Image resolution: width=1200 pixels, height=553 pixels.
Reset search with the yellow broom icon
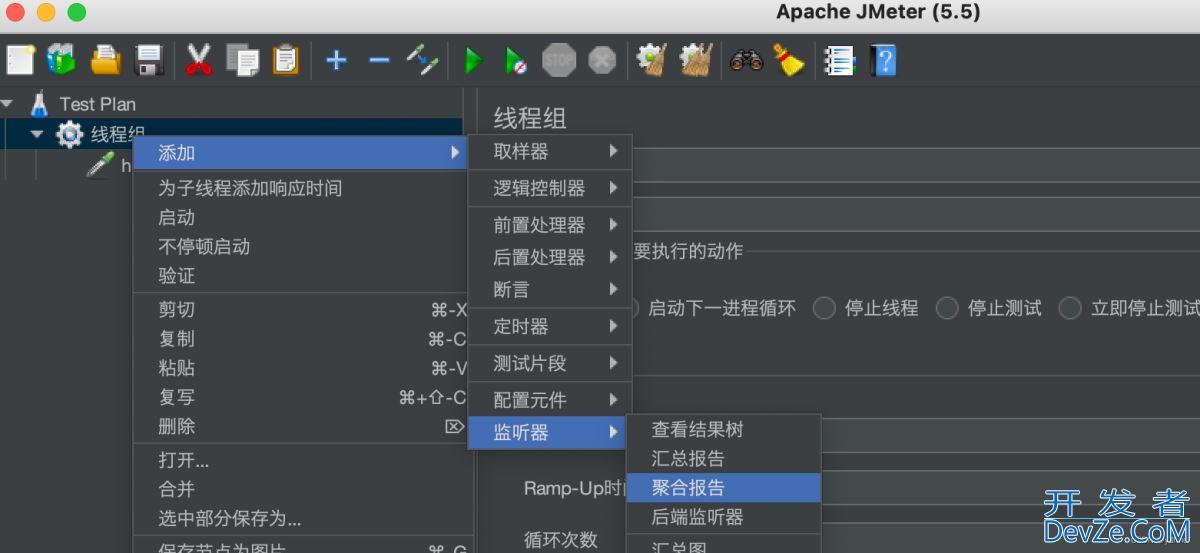789,61
